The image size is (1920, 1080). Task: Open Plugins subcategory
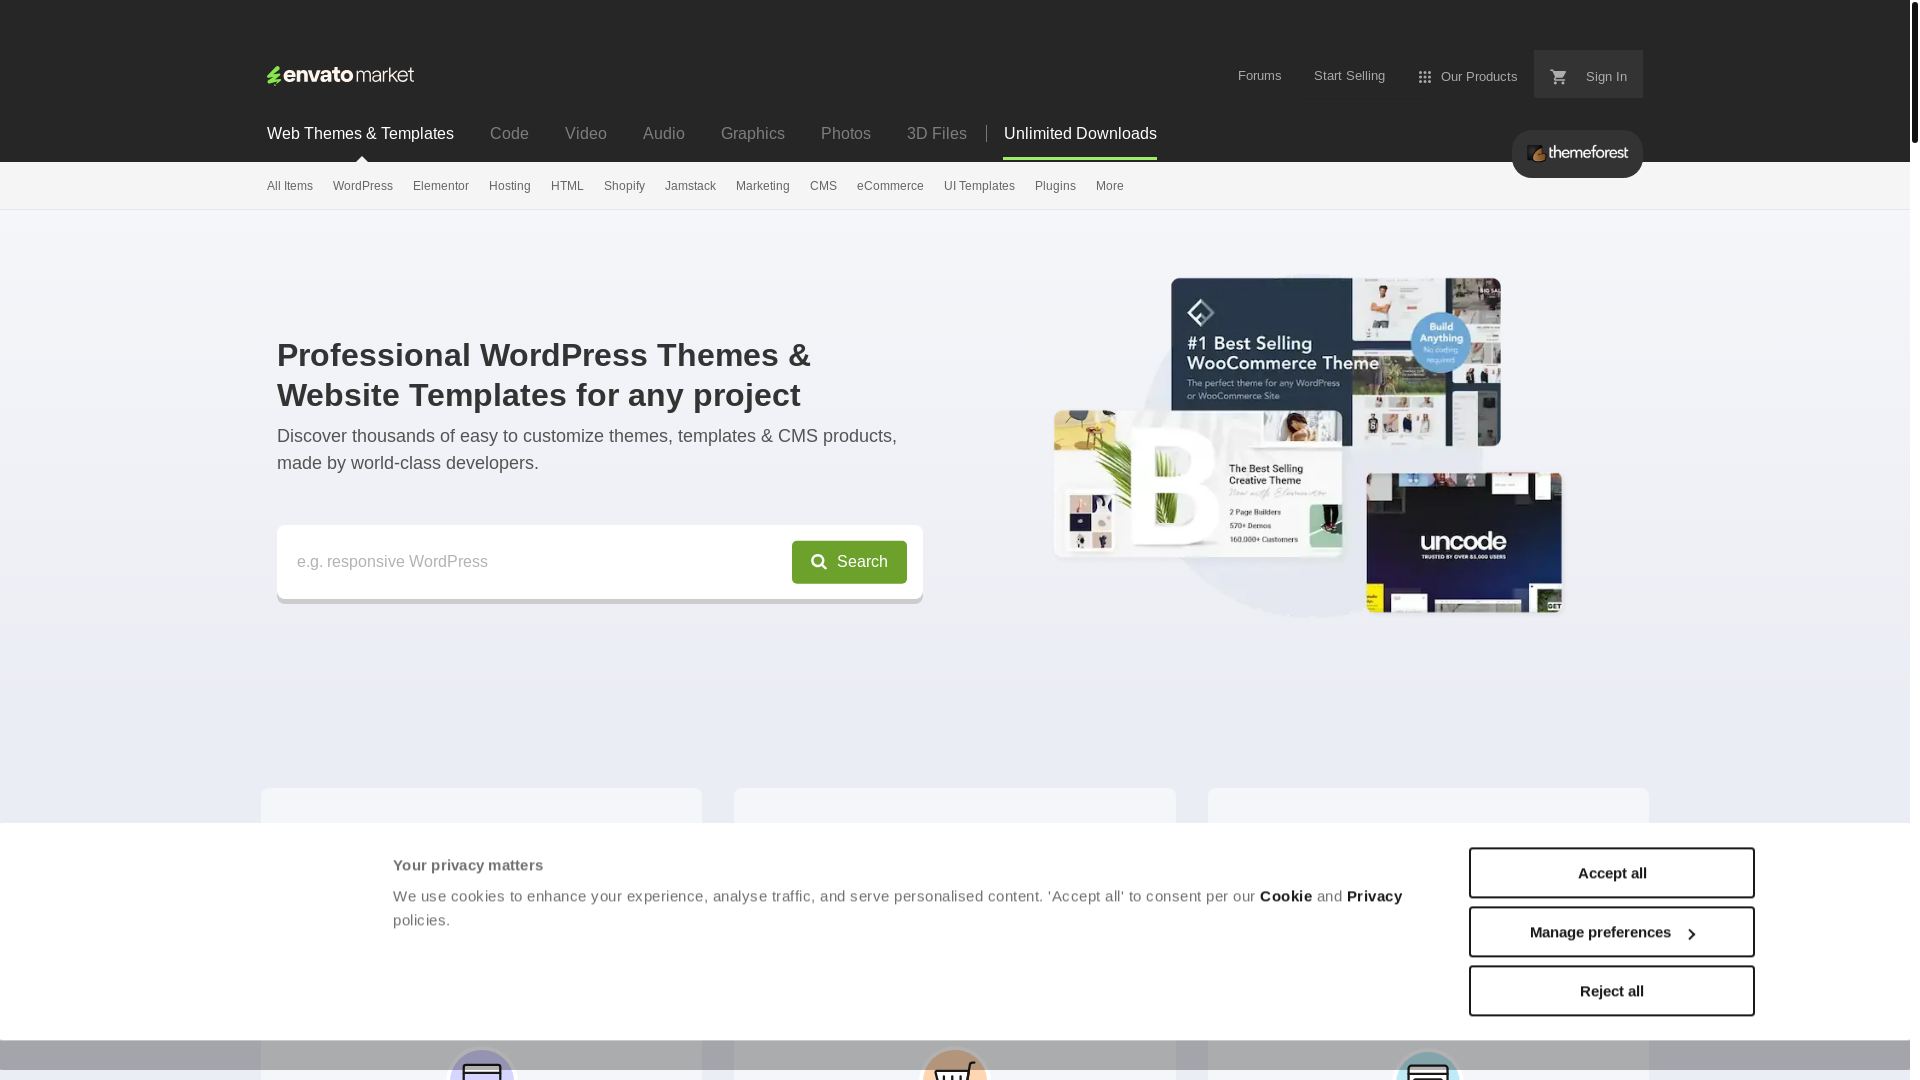coord(1055,186)
